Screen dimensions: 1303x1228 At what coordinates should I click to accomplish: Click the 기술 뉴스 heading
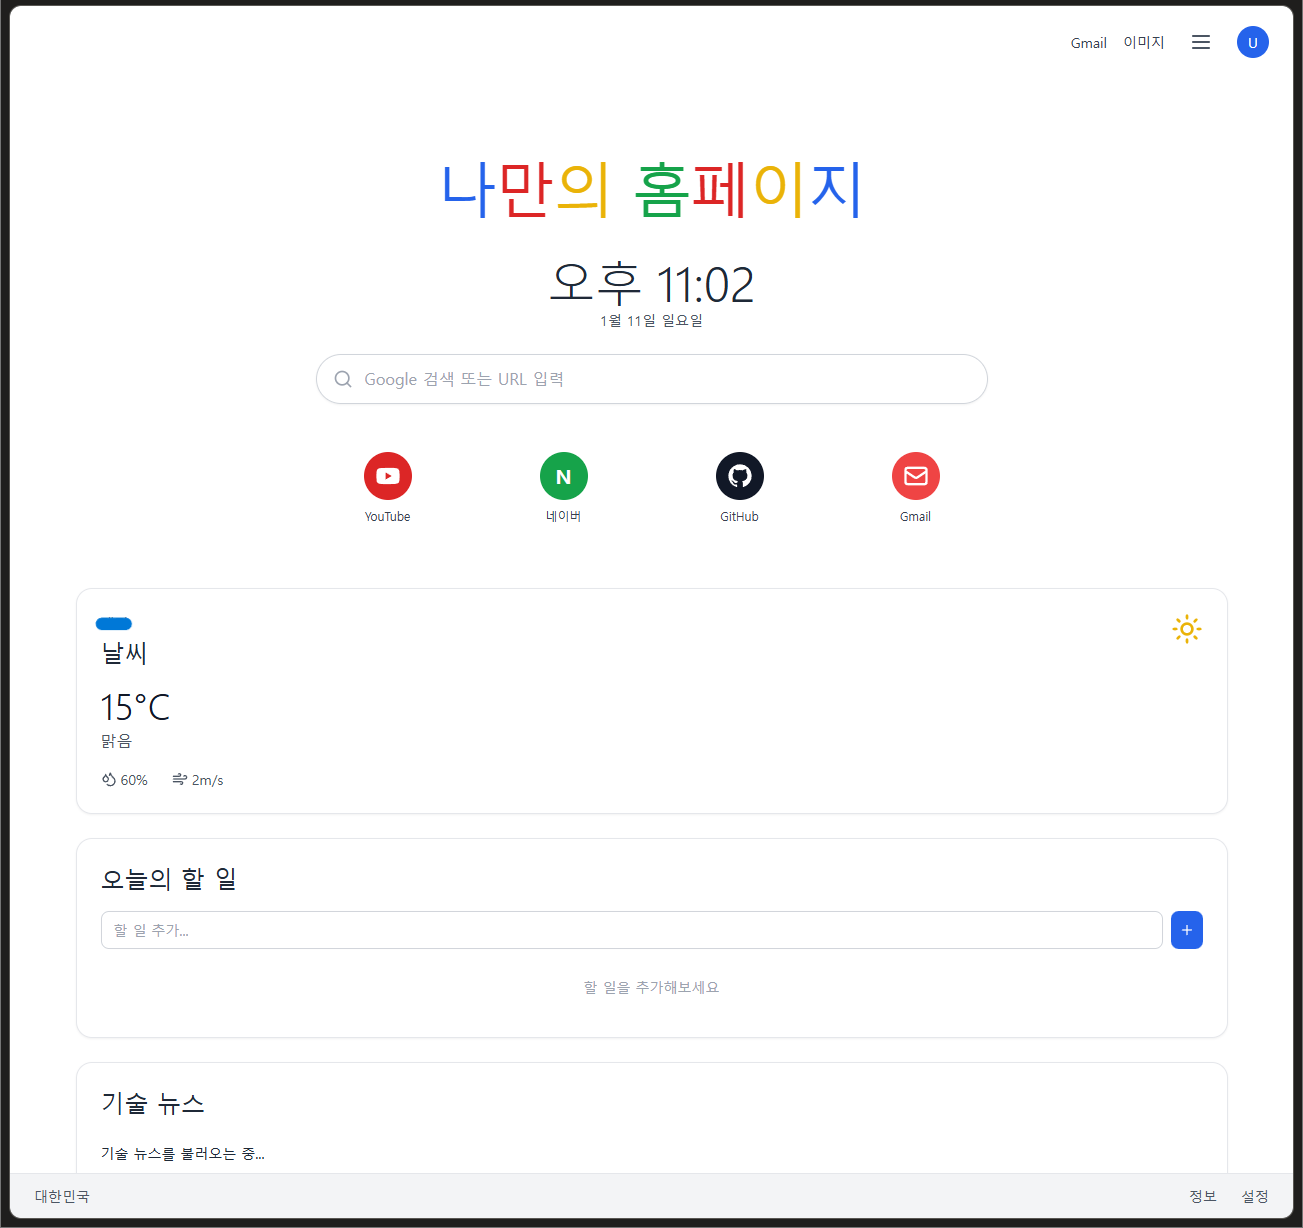pos(153,1103)
